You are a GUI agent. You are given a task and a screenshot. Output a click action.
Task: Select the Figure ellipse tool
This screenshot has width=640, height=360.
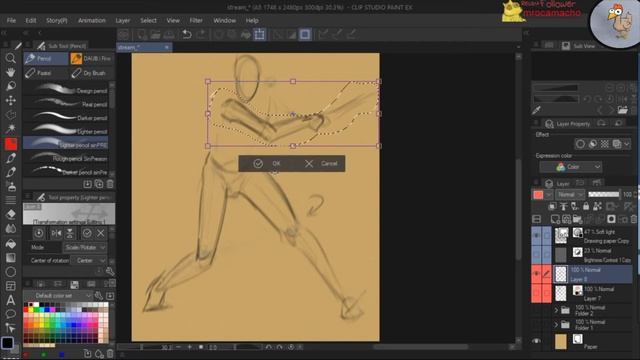(x=11, y=272)
